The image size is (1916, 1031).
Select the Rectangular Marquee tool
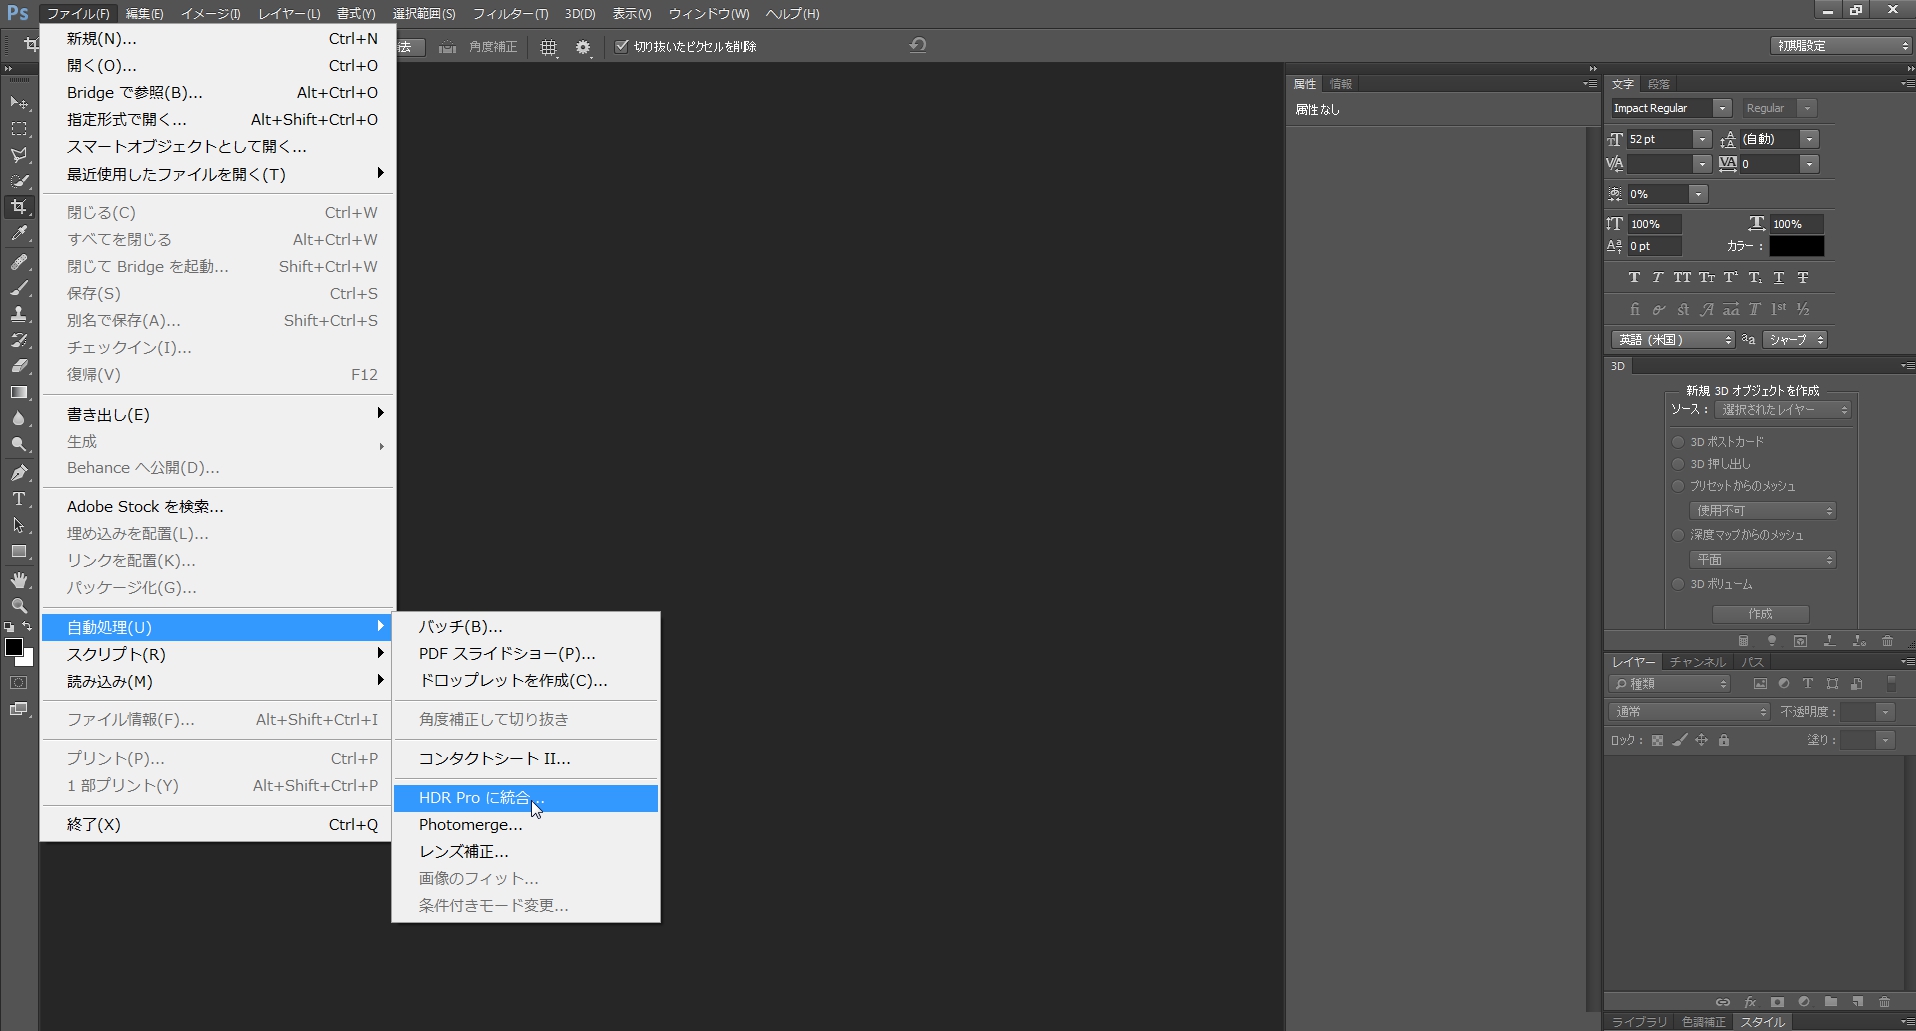(19, 129)
